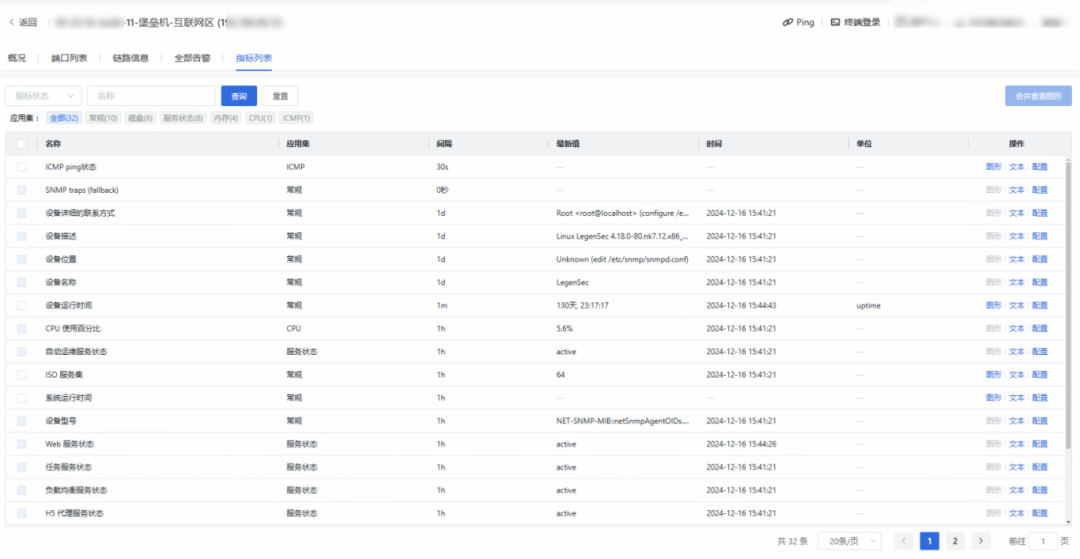Click the 查询 button

[x=239, y=96]
